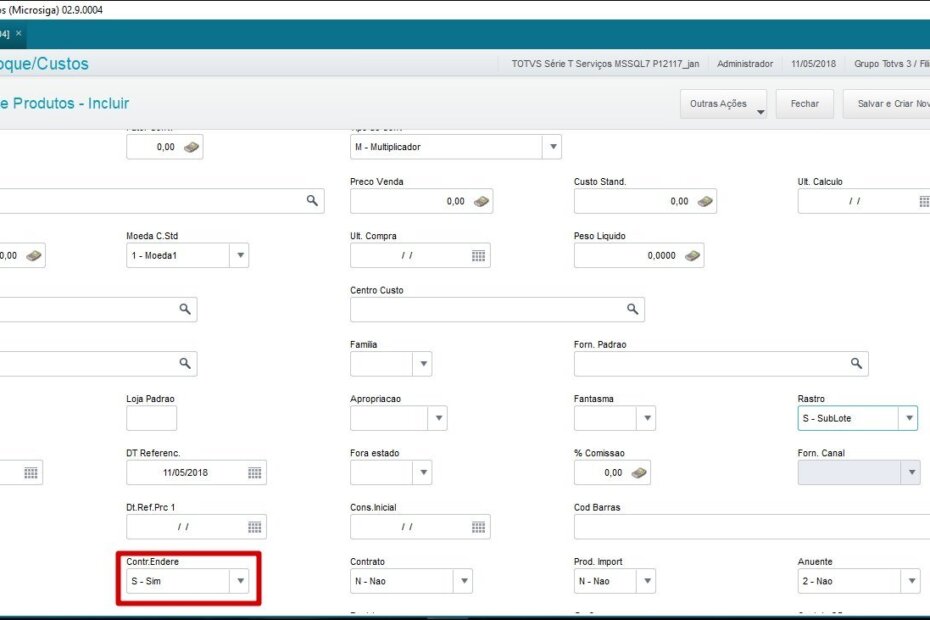Screen dimensions: 930x620
Task: Expand the Rastro dropdown showing SubLote
Action: (x=908, y=418)
